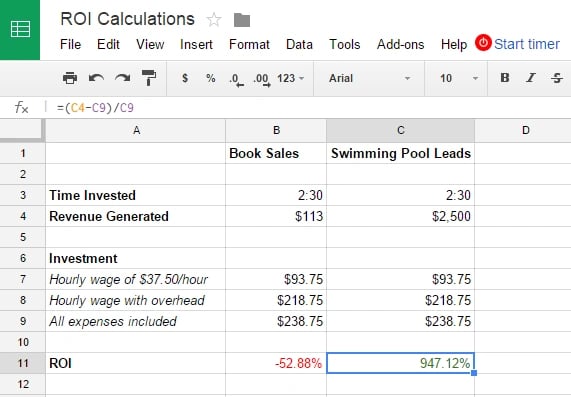Select the ROI label cell

coord(135,363)
